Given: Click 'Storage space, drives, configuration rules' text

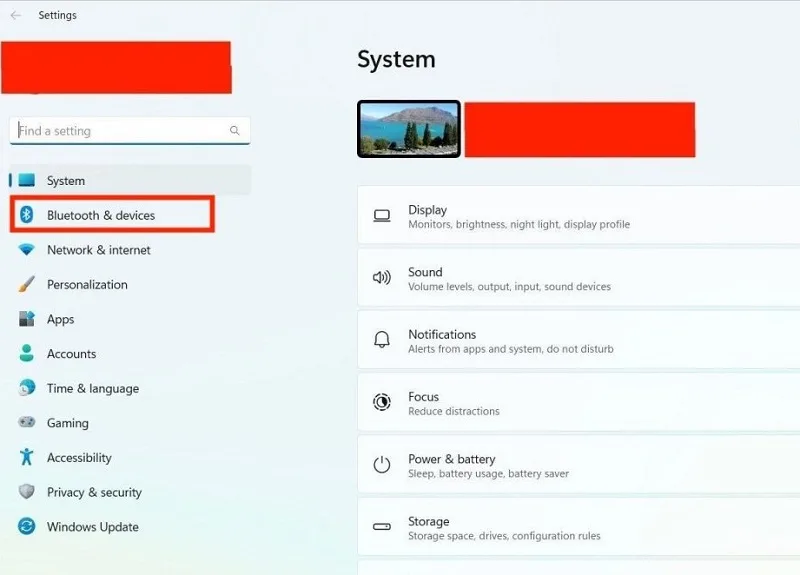Looking at the screenshot, I should (504, 536).
